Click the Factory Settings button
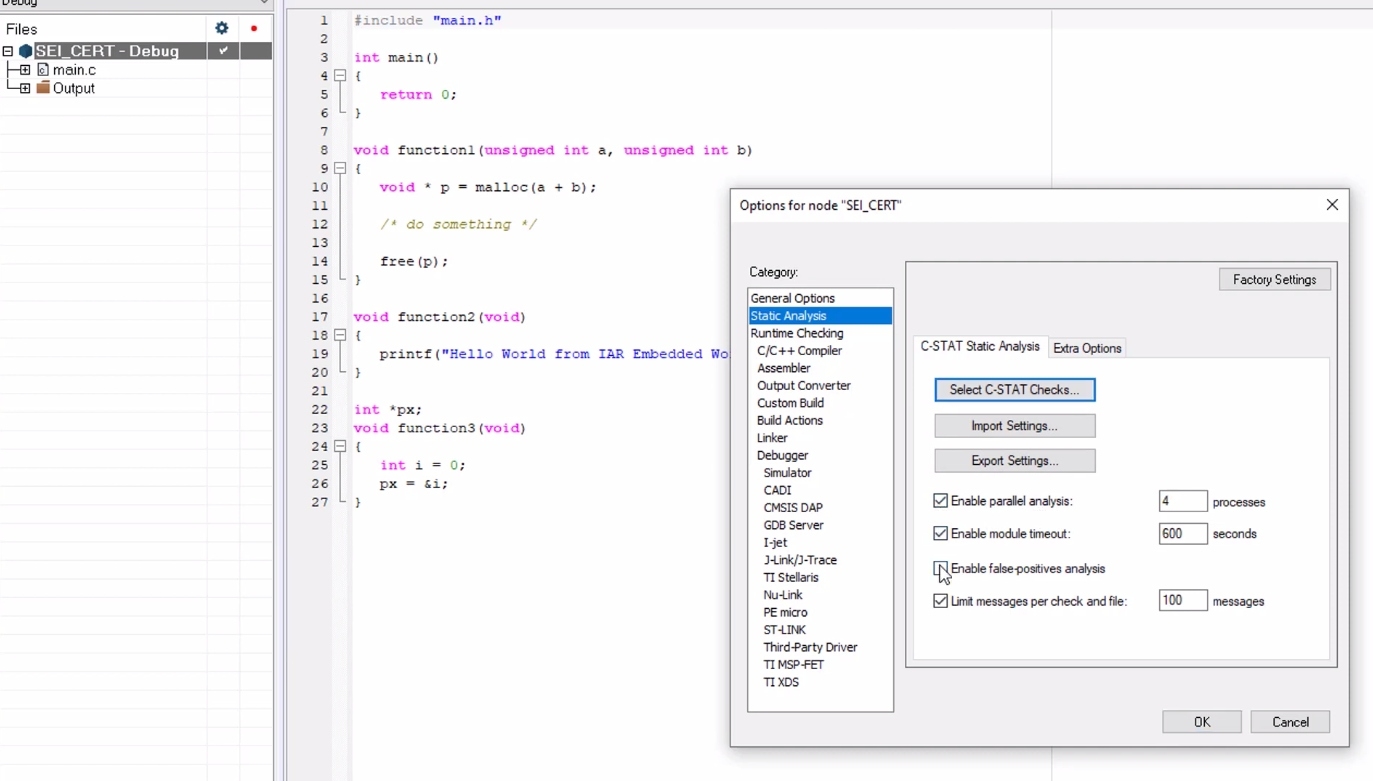The height and width of the screenshot is (781, 1373). pos(1274,280)
